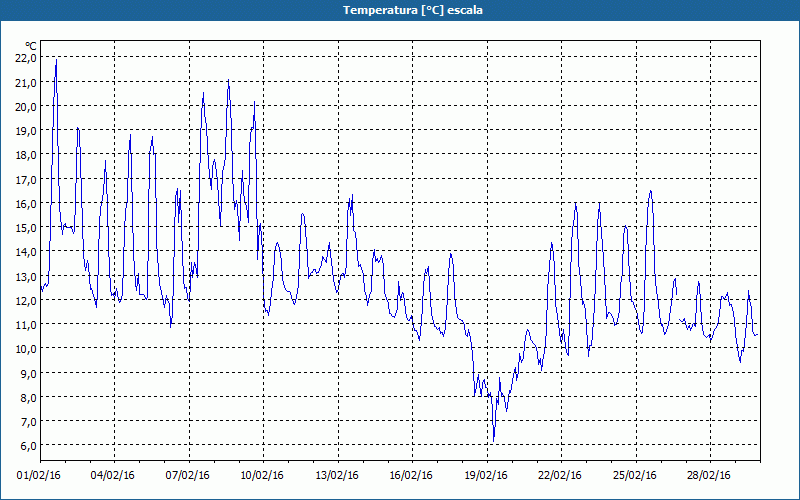Click the 25/02/16 date label
This screenshot has width=800, height=500.
pyautogui.click(x=635, y=476)
